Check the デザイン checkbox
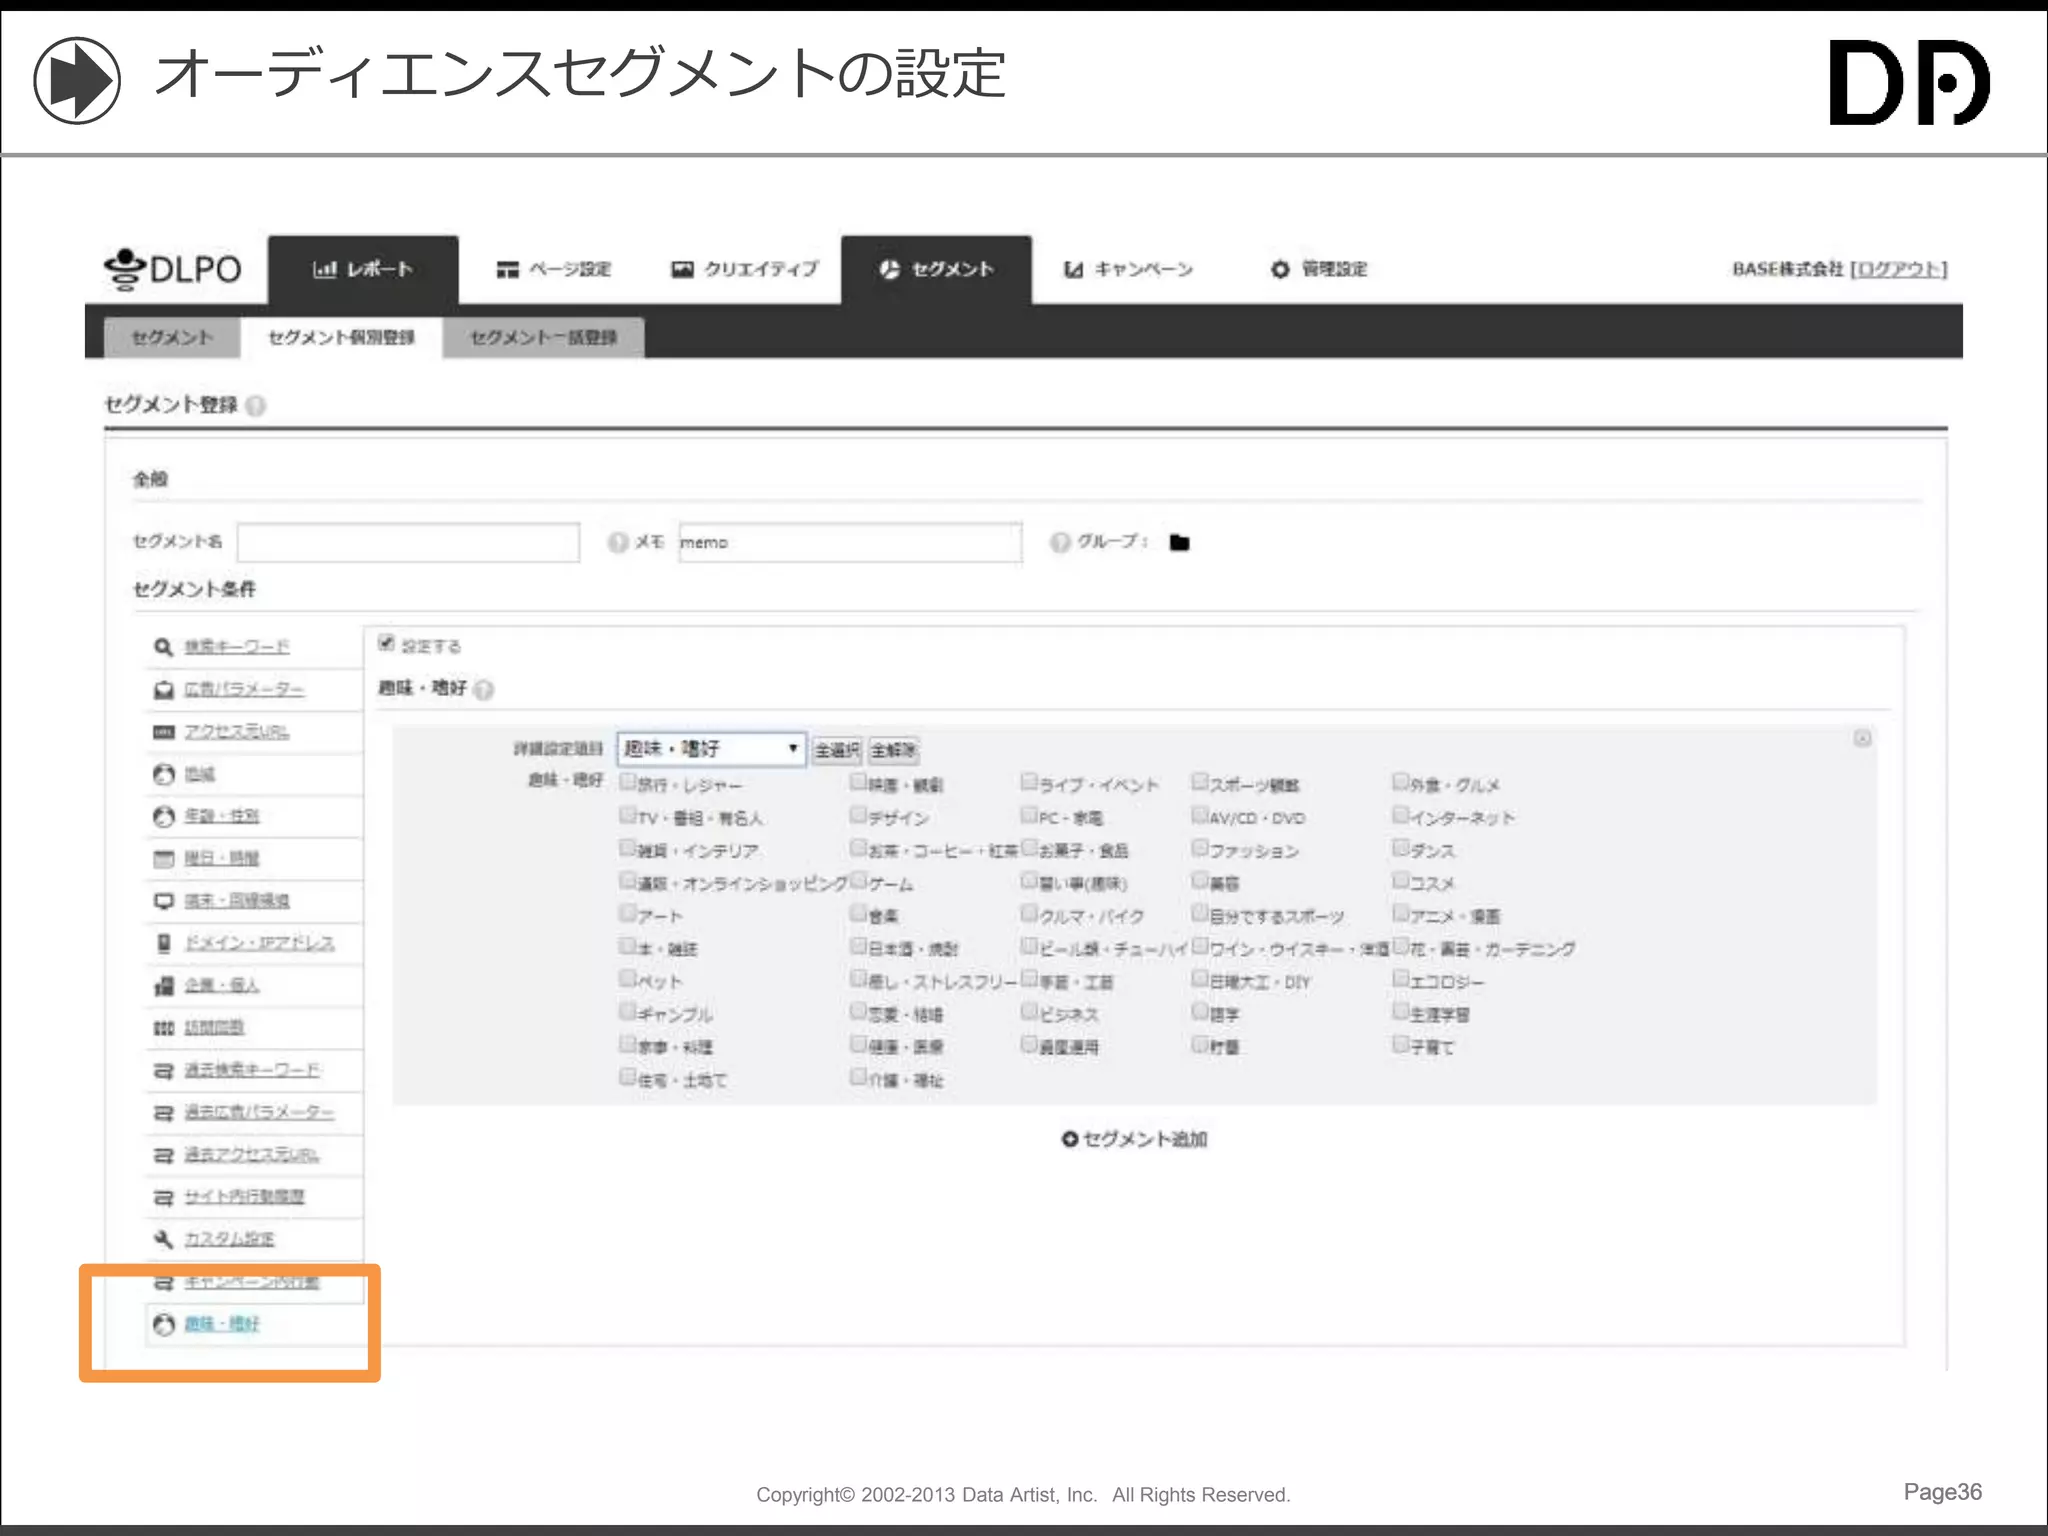The image size is (2048, 1536). click(858, 814)
